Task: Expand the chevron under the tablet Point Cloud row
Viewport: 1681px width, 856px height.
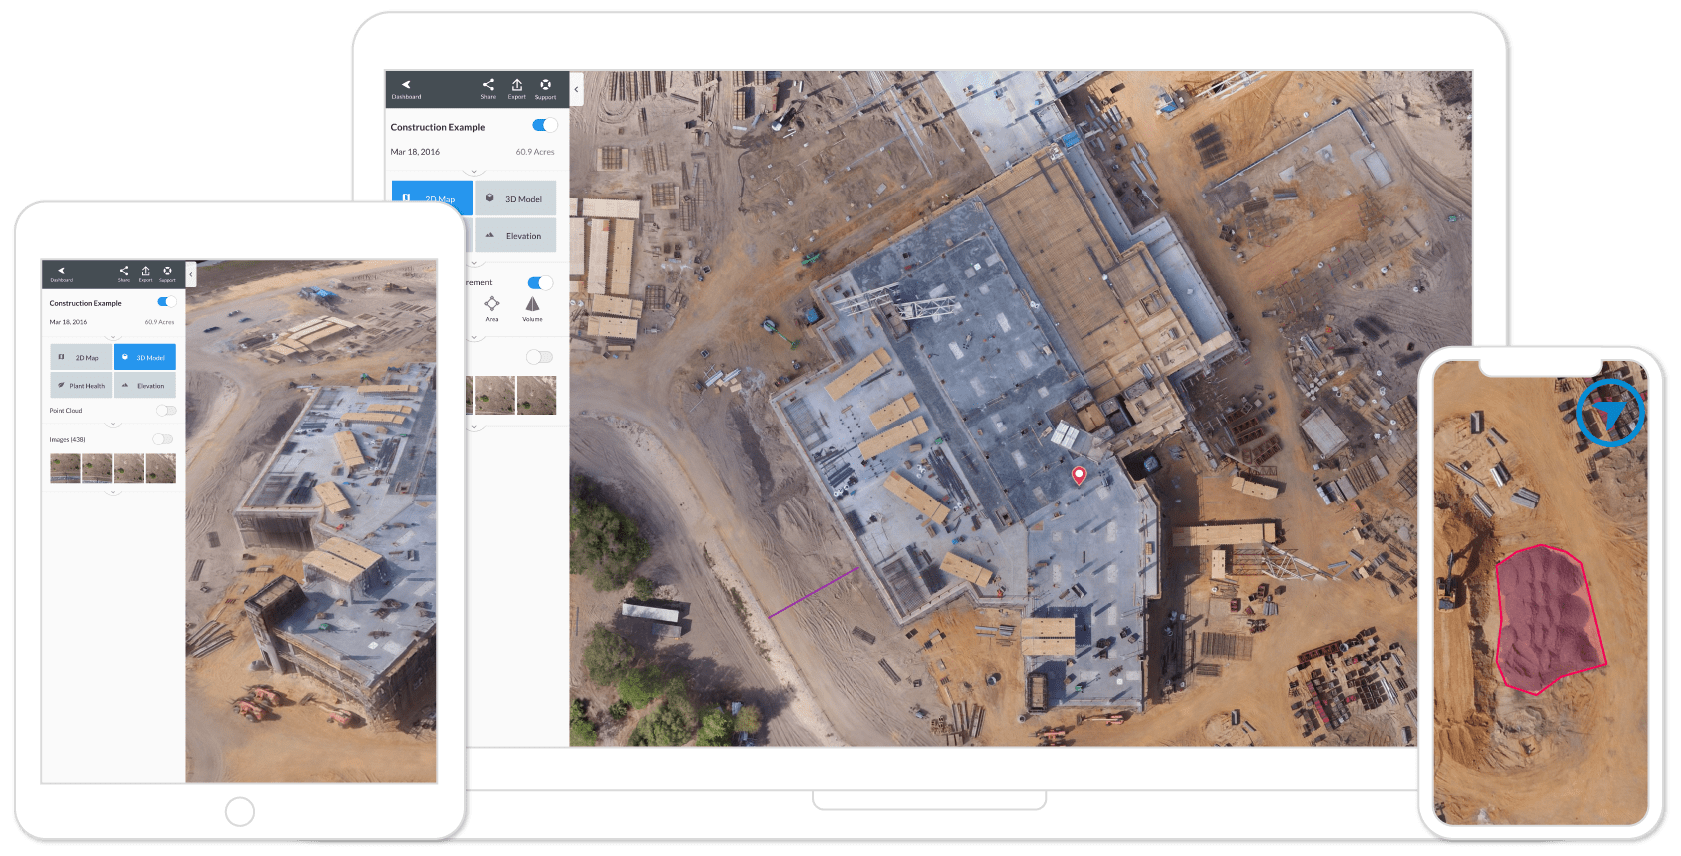Action: 113,425
